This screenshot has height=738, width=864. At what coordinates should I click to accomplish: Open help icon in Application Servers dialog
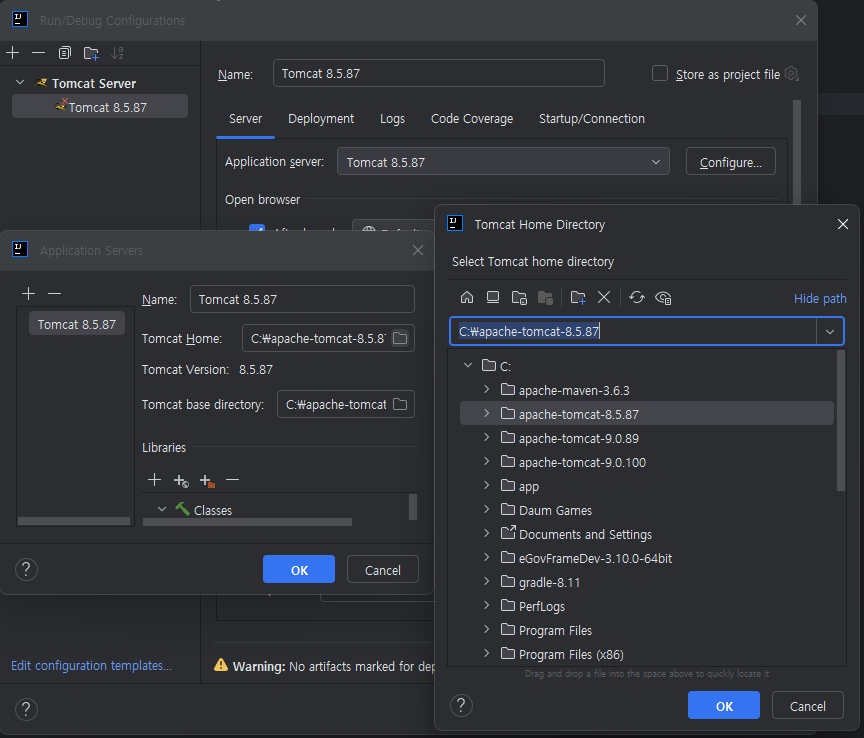pos(26,569)
